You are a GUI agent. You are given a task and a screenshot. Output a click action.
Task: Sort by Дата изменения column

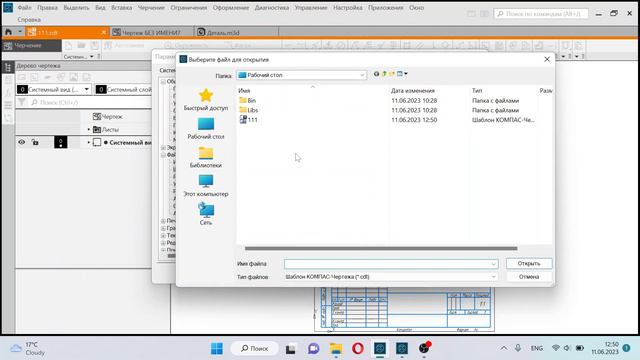point(413,91)
